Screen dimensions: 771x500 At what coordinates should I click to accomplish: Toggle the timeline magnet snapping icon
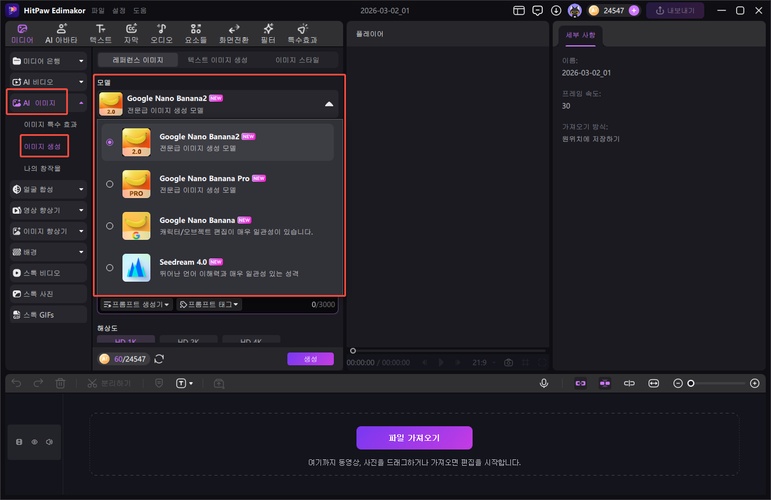[605, 383]
